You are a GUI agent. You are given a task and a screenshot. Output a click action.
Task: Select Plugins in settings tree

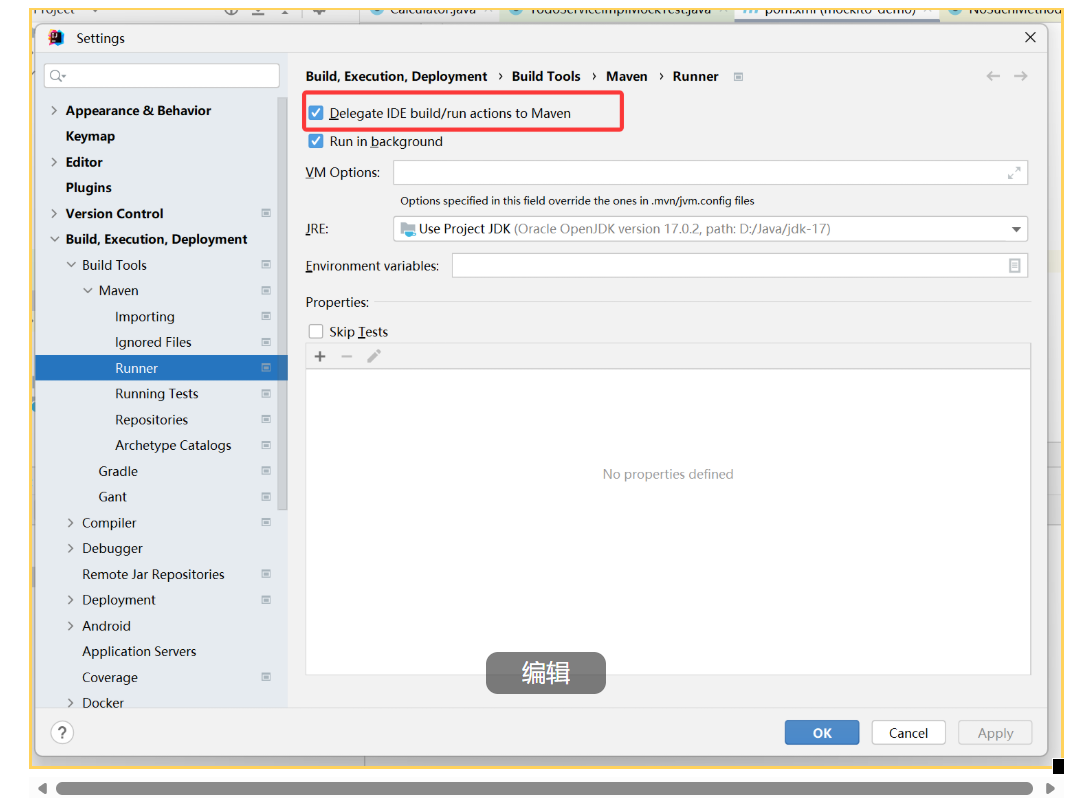[89, 187]
